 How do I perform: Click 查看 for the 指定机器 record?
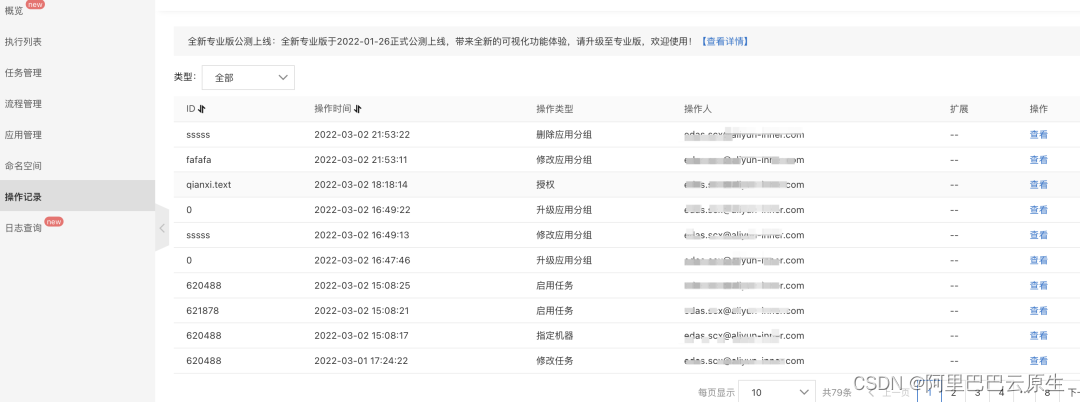click(1039, 336)
